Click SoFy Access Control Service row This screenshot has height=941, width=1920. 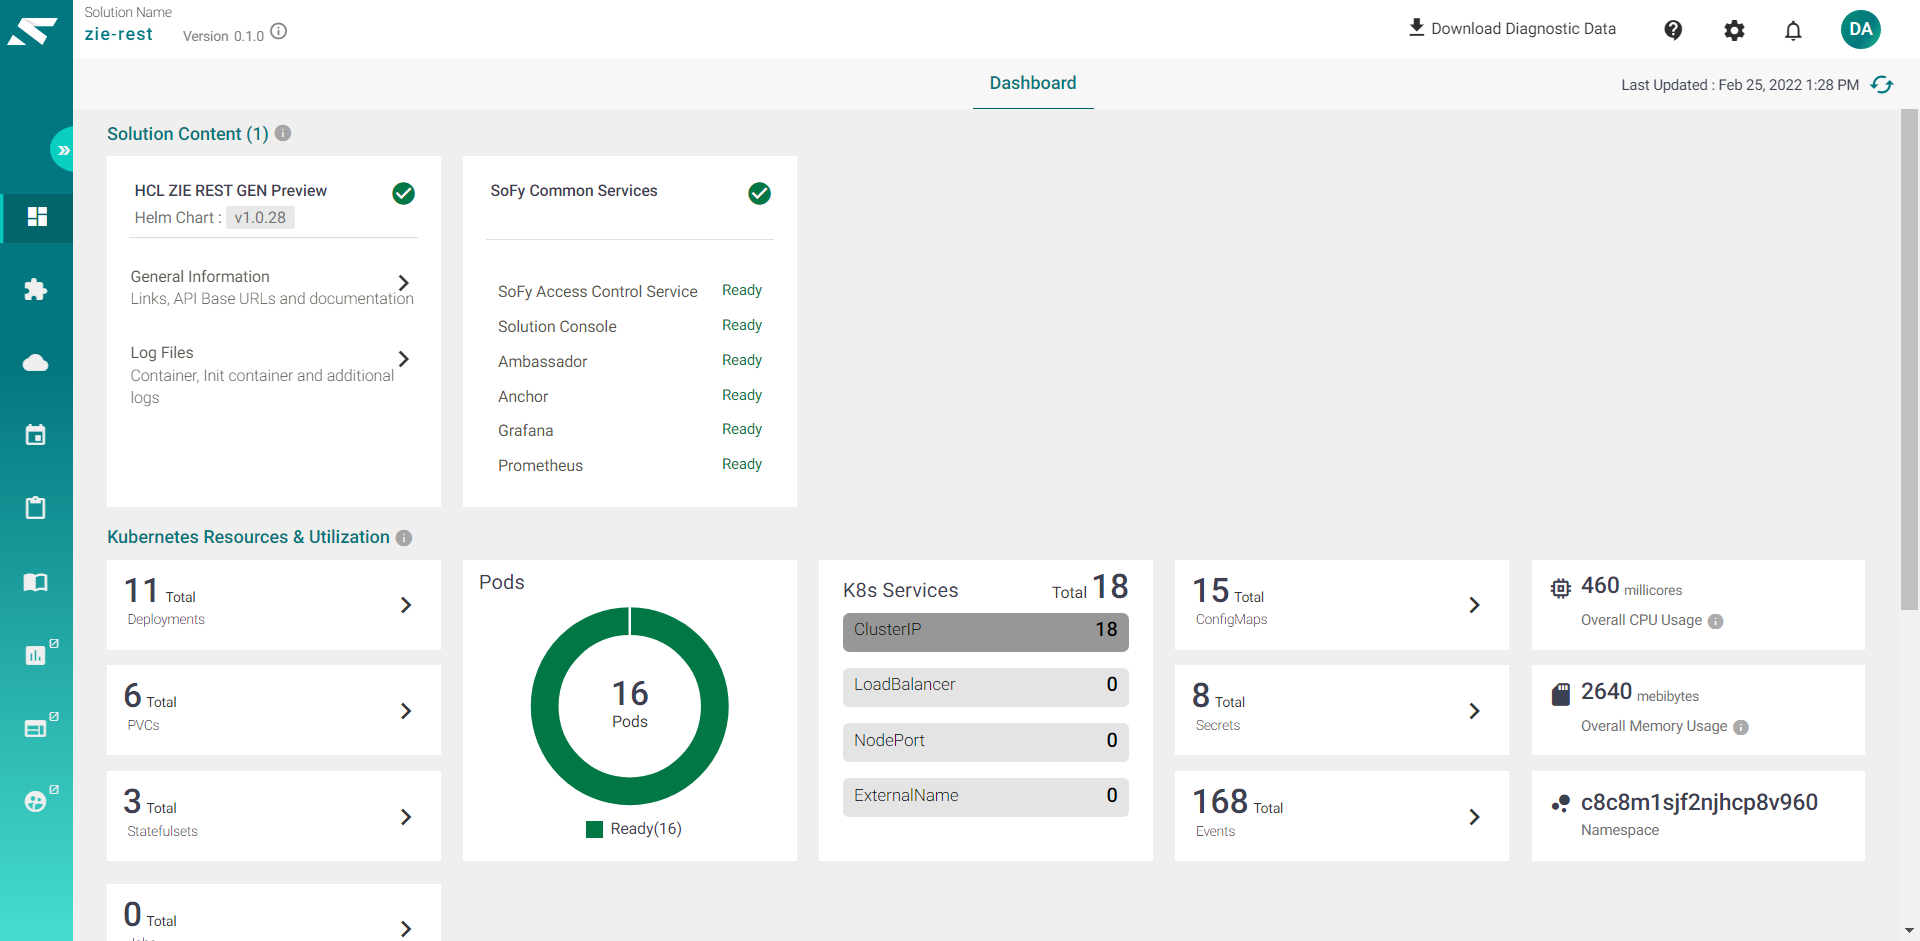tap(630, 291)
